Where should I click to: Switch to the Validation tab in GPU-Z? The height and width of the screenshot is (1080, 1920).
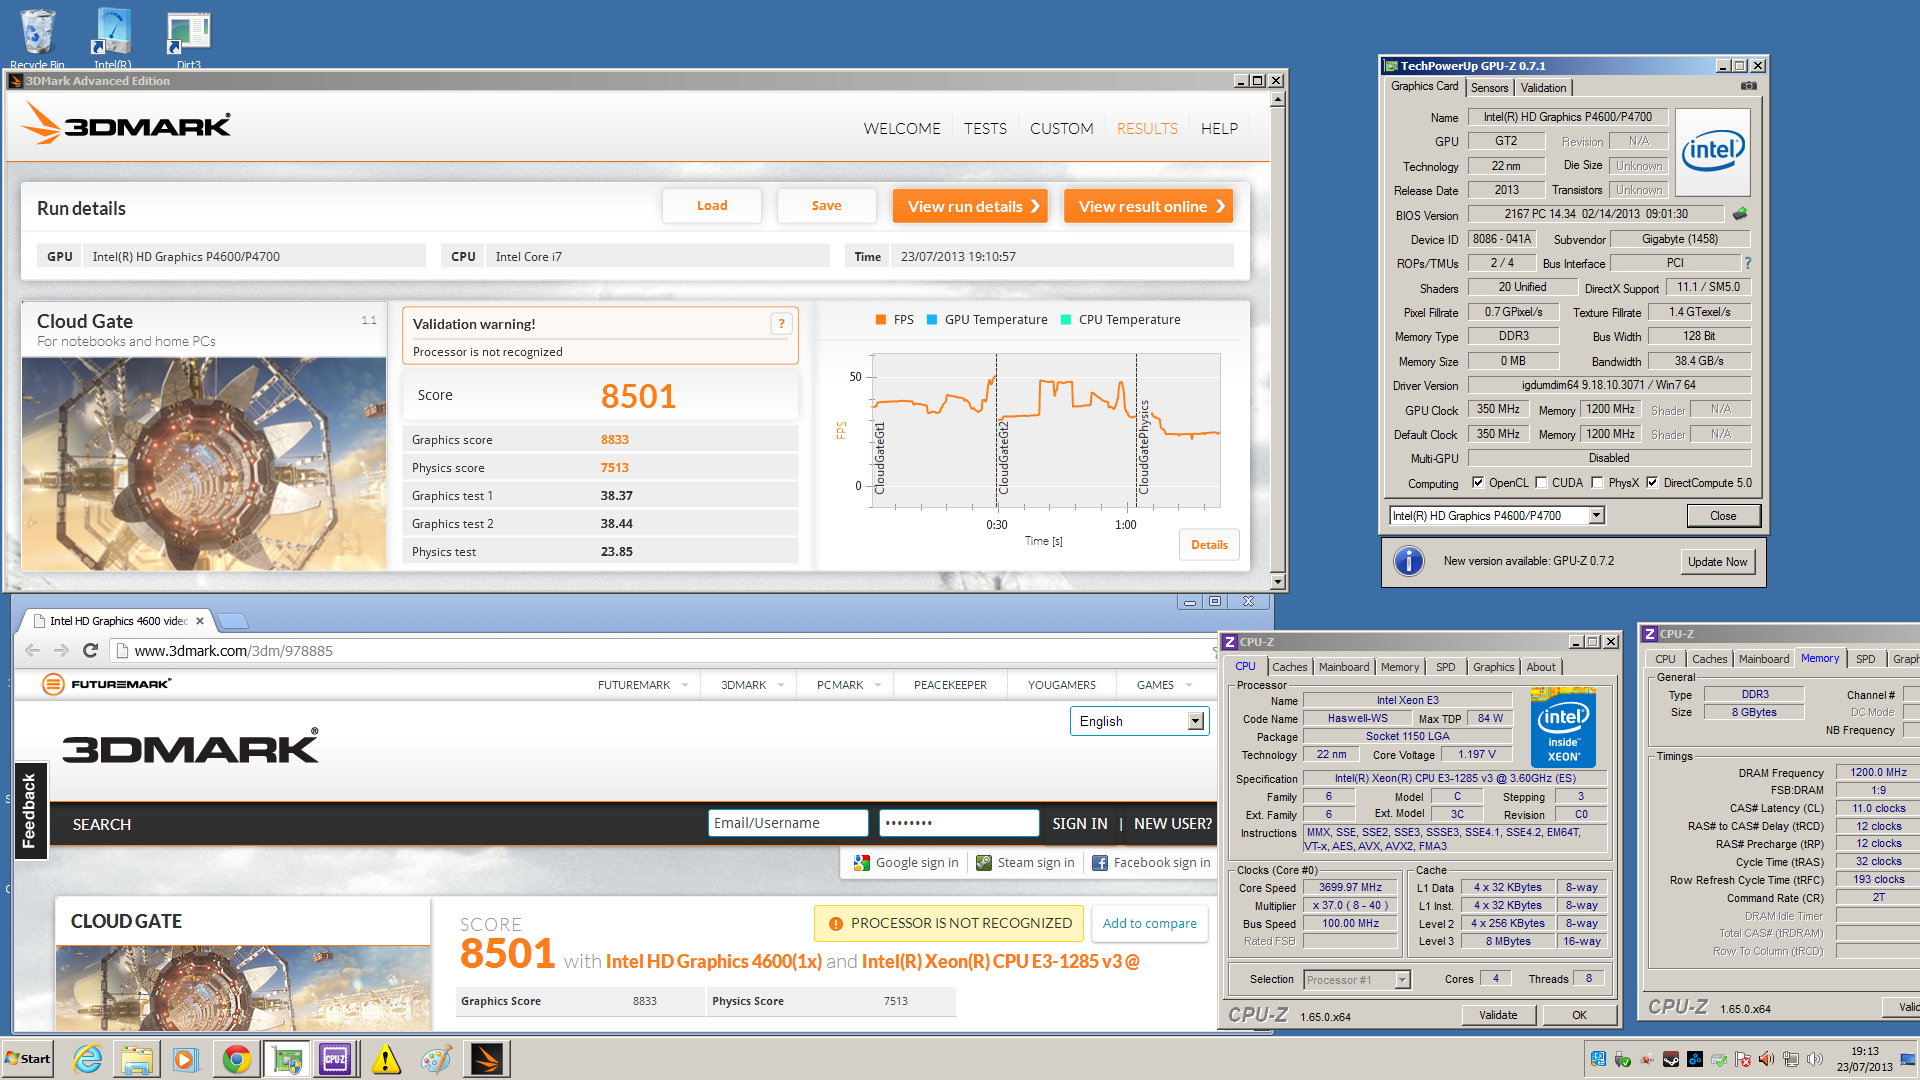[1543, 88]
